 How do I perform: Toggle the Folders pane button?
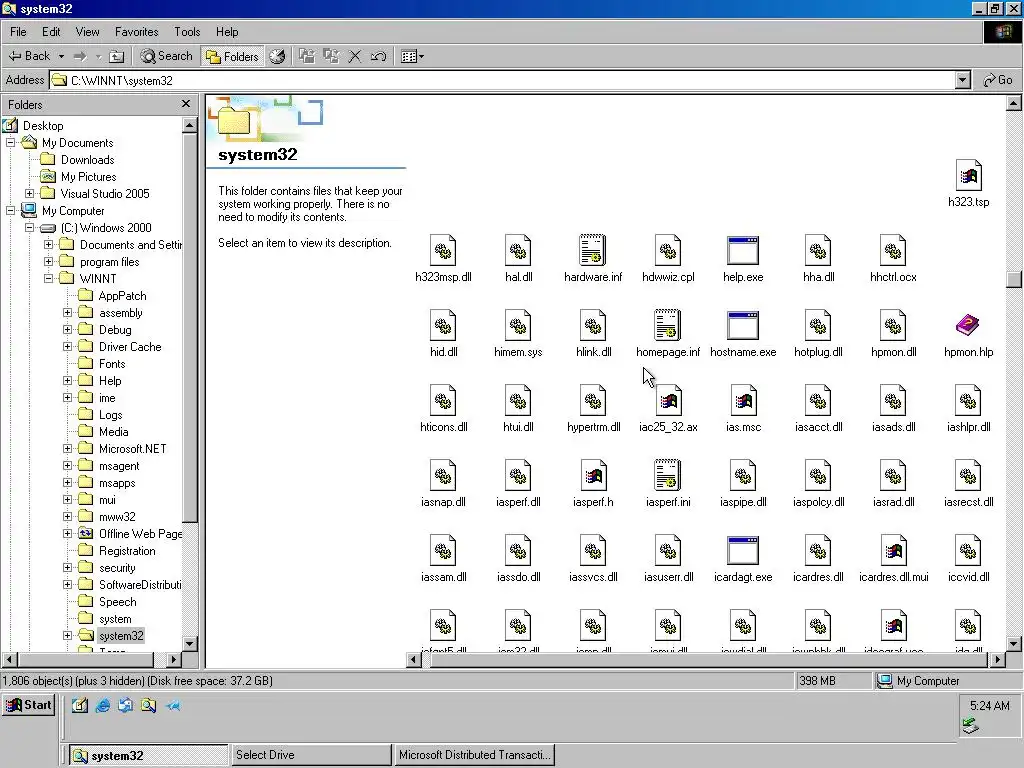(232, 56)
